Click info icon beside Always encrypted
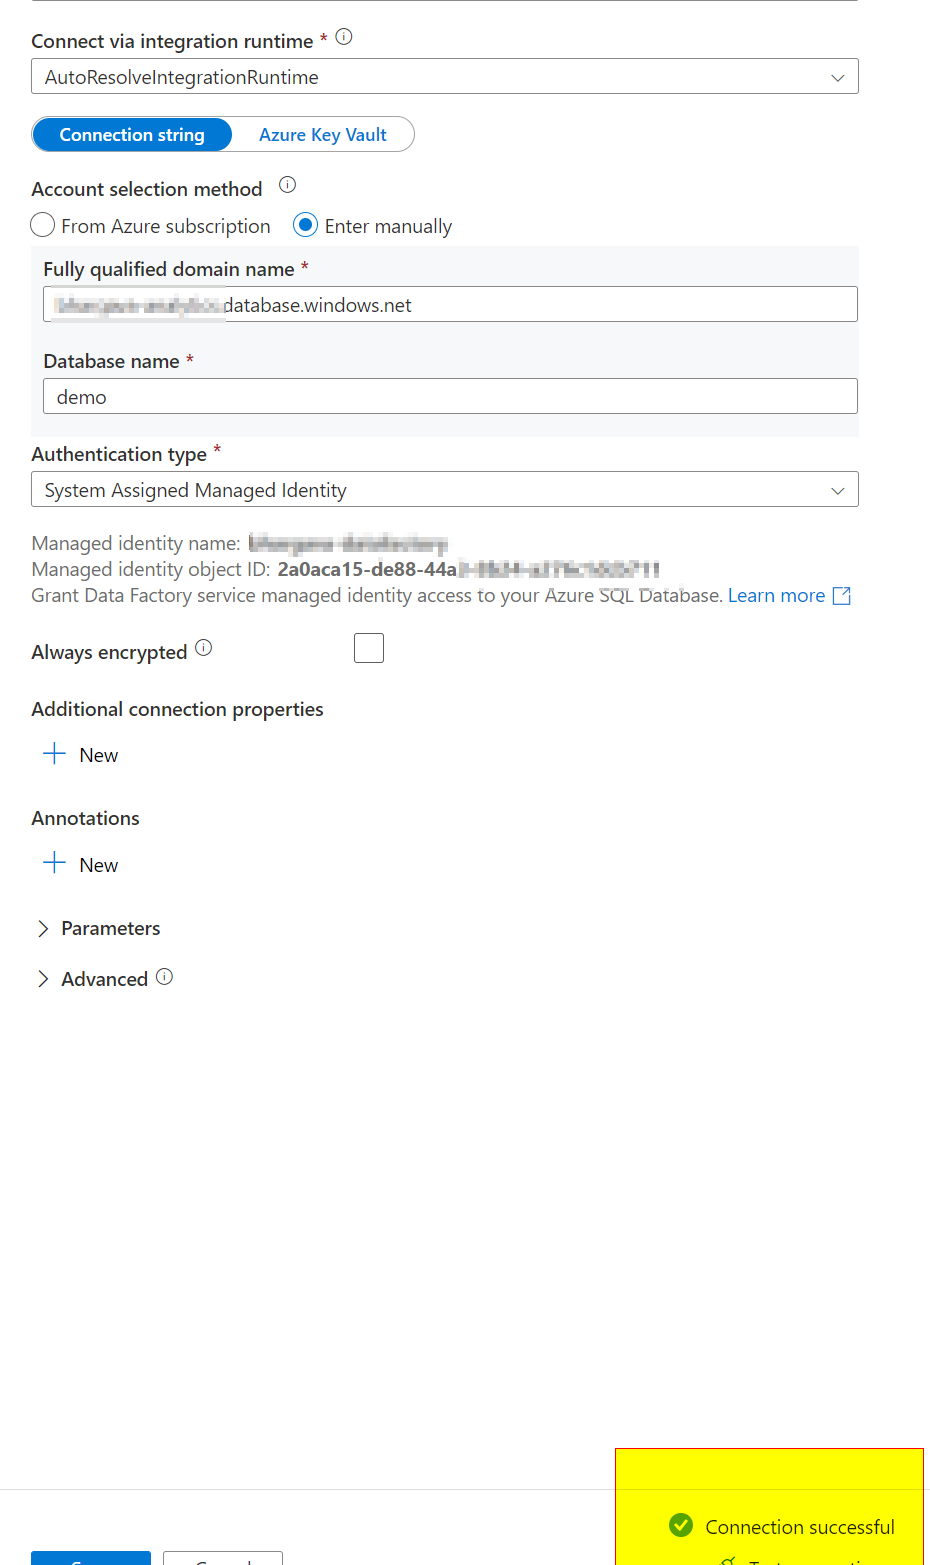This screenshot has height=1565, width=930. coord(204,648)
